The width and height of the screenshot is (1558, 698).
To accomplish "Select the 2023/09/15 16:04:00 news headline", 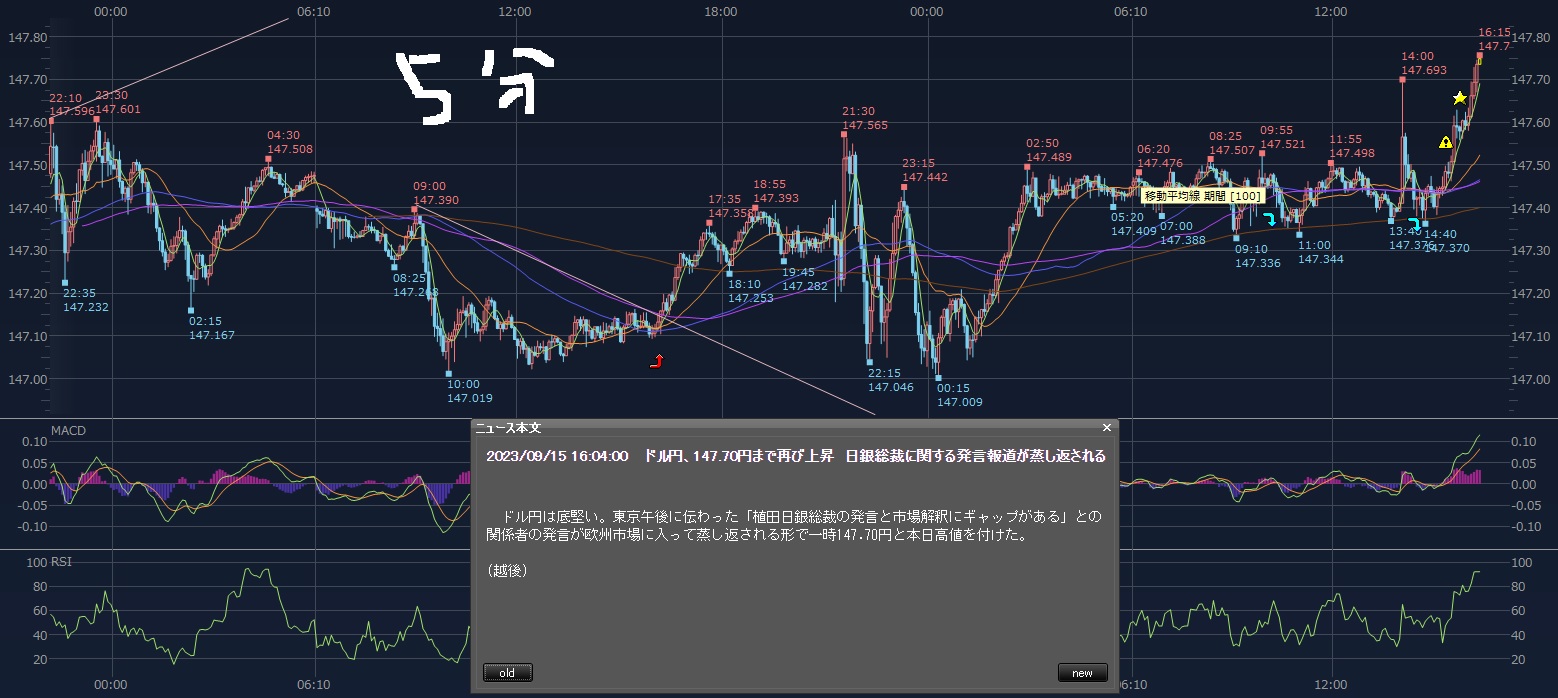I will coord(796,456).
